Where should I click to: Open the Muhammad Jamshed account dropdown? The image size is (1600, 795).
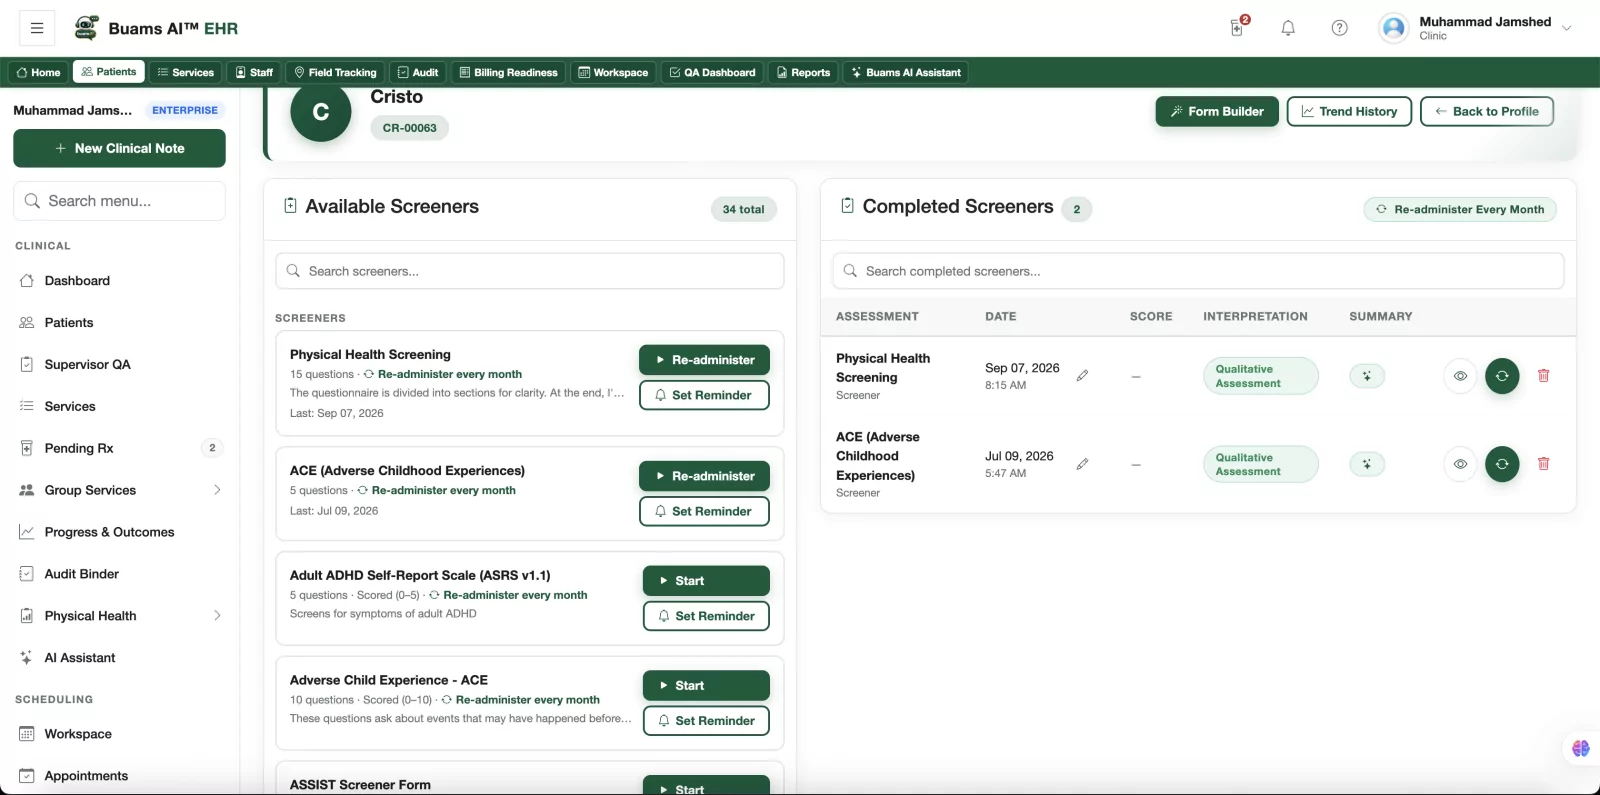pos(1476,28)
